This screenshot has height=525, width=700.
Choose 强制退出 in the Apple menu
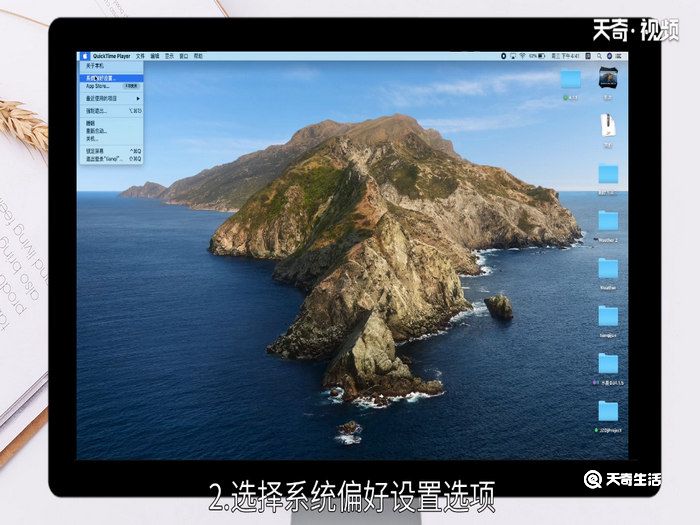coord(112,111)
